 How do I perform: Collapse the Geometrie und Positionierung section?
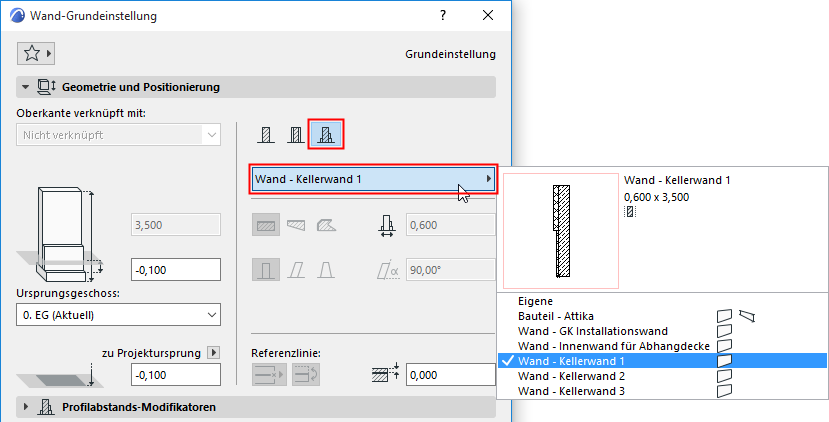click(25, 87)
